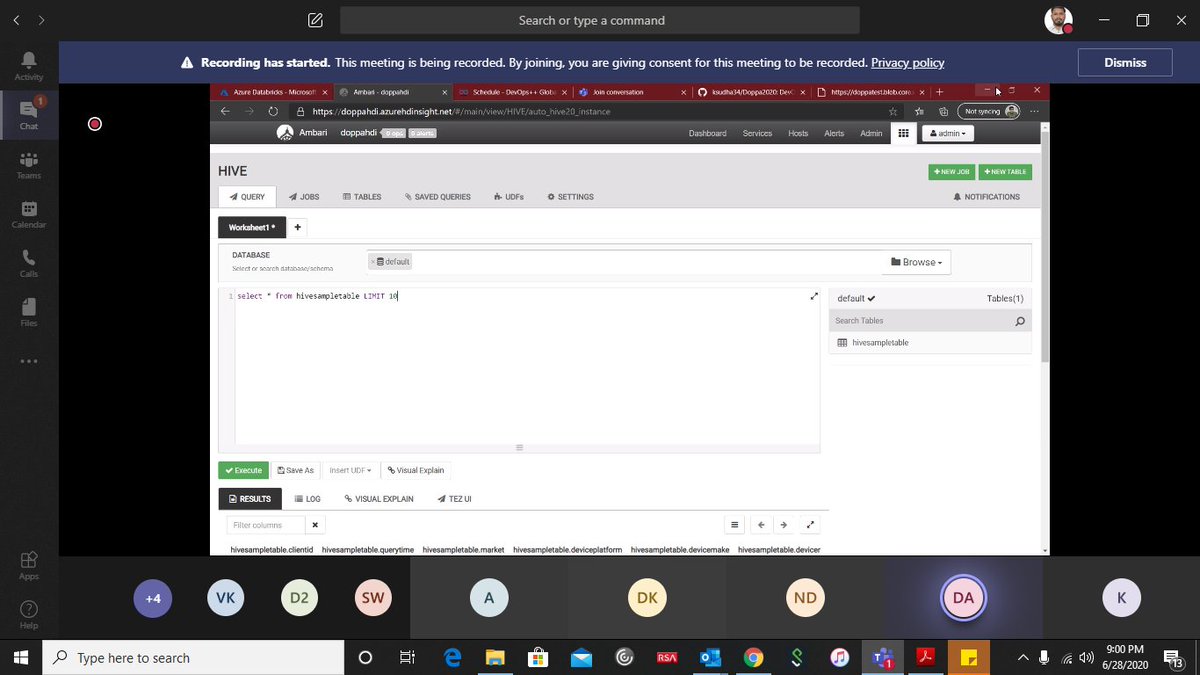
Task: Open the Settings tab in Hive
Action: tap(570, 197)
